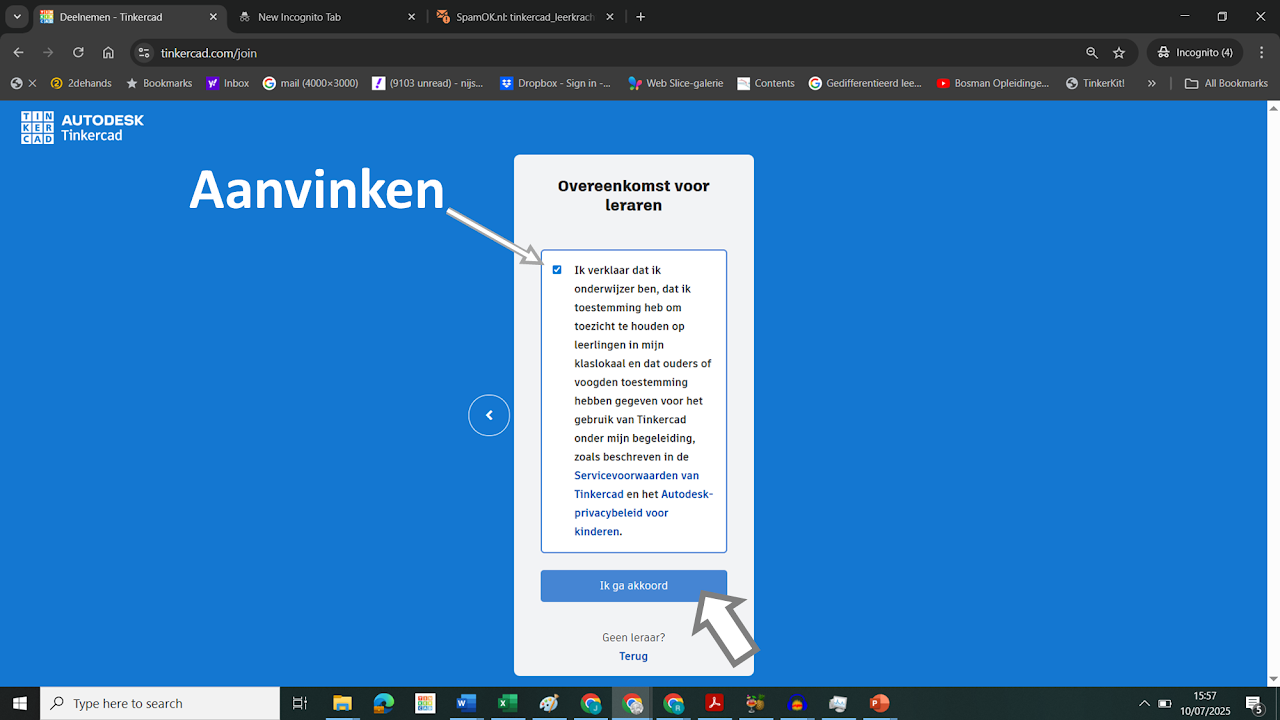Launch Microsoft Edge from the taskbar

tap(384, 703)
